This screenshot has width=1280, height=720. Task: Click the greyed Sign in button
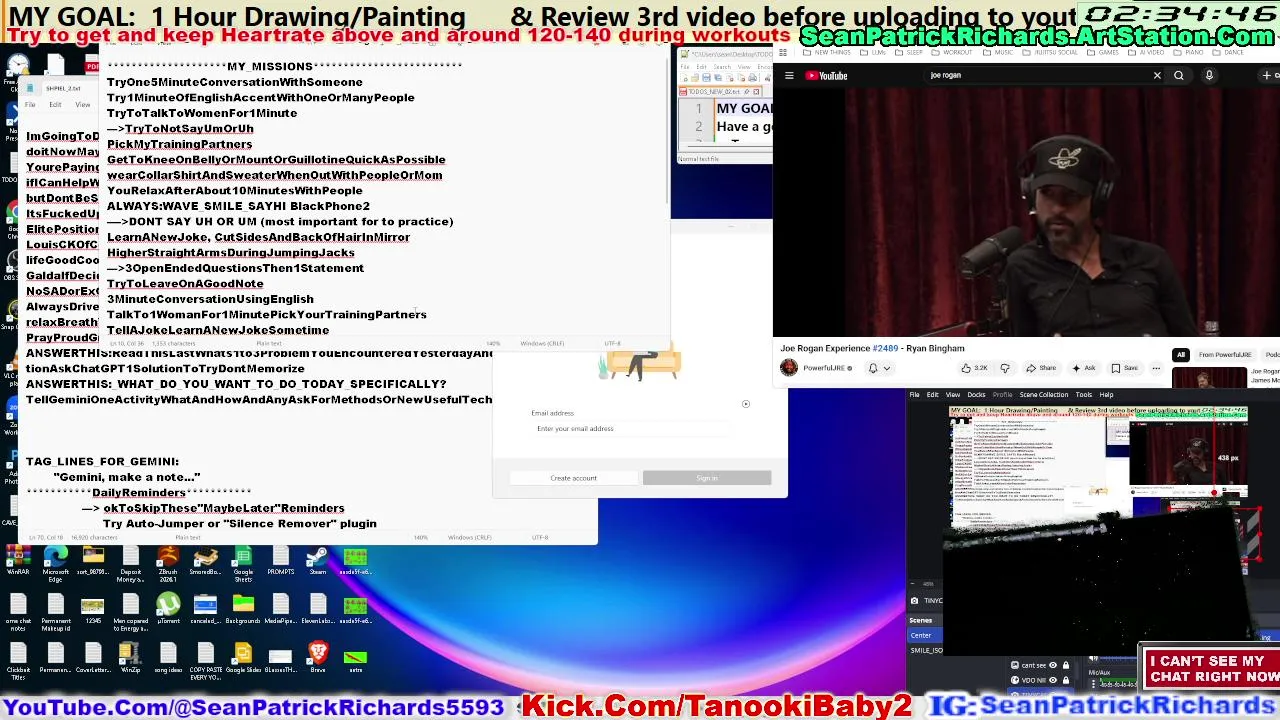(x=707, y=478)
